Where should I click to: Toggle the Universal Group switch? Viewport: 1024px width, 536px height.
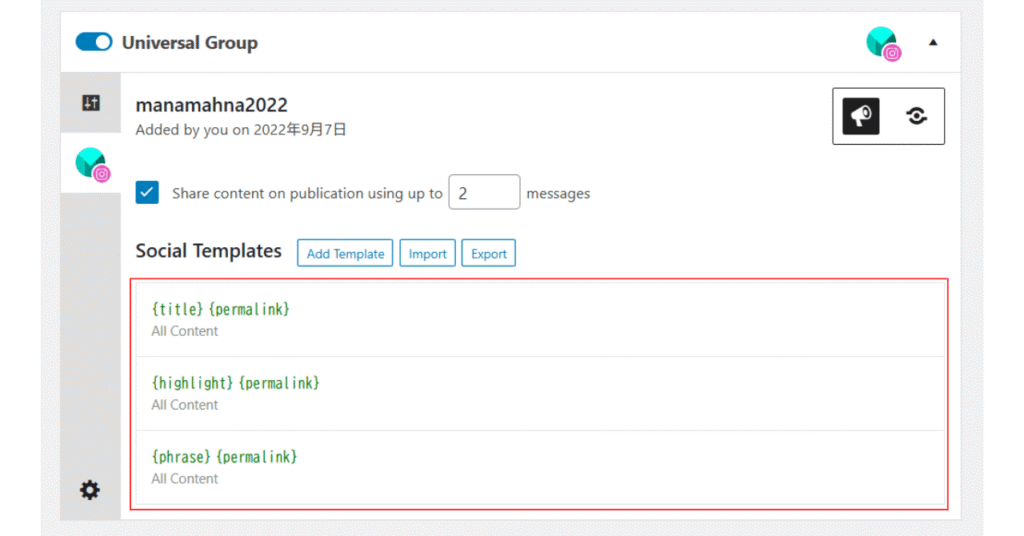click(94, 43)
